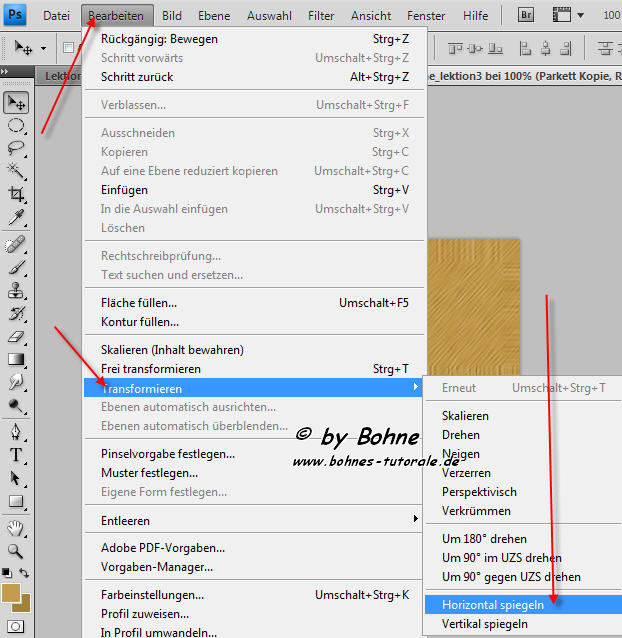Viewport: 622px width, 638px height.
Task: Choose Schritt zurück
Action: pos(255,77)
